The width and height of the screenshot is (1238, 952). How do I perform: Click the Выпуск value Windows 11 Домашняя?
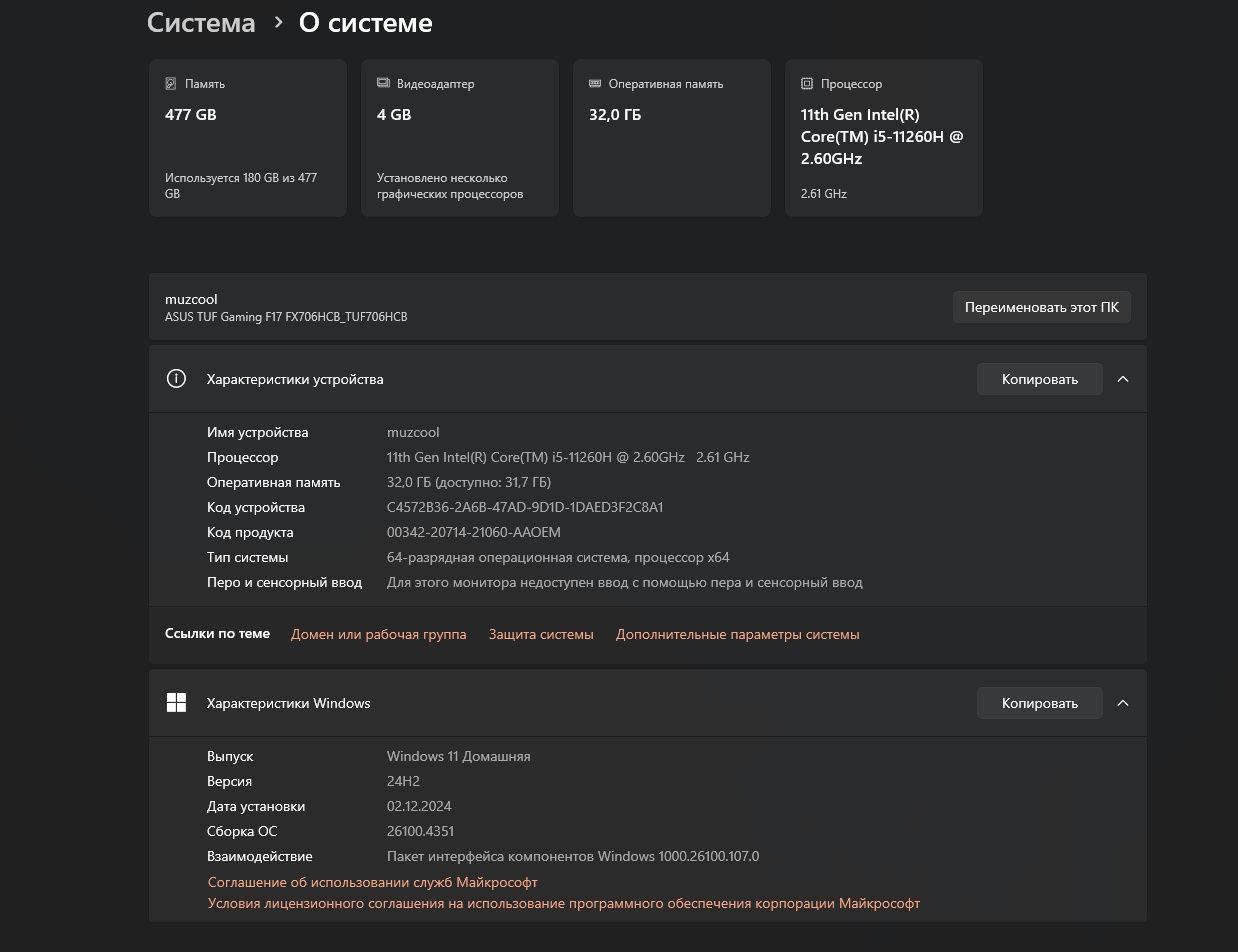(x=459, y=756)
